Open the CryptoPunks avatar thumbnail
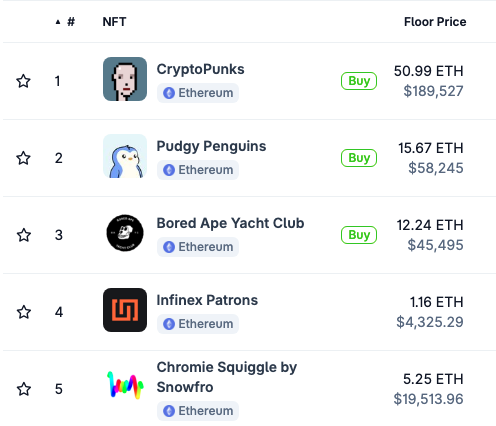Screen dimensions: 496x426 click(125, 79)
